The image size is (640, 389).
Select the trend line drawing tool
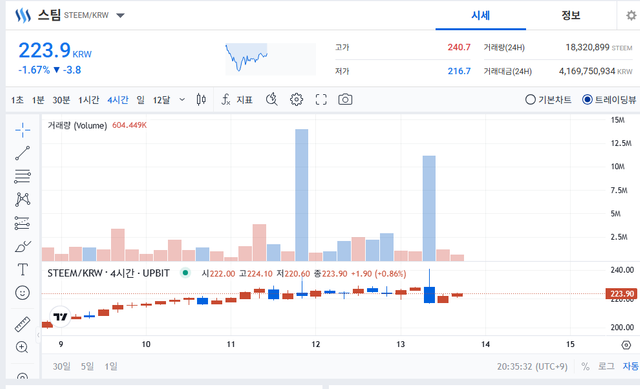pyautogui.click(x=22, y=153)
